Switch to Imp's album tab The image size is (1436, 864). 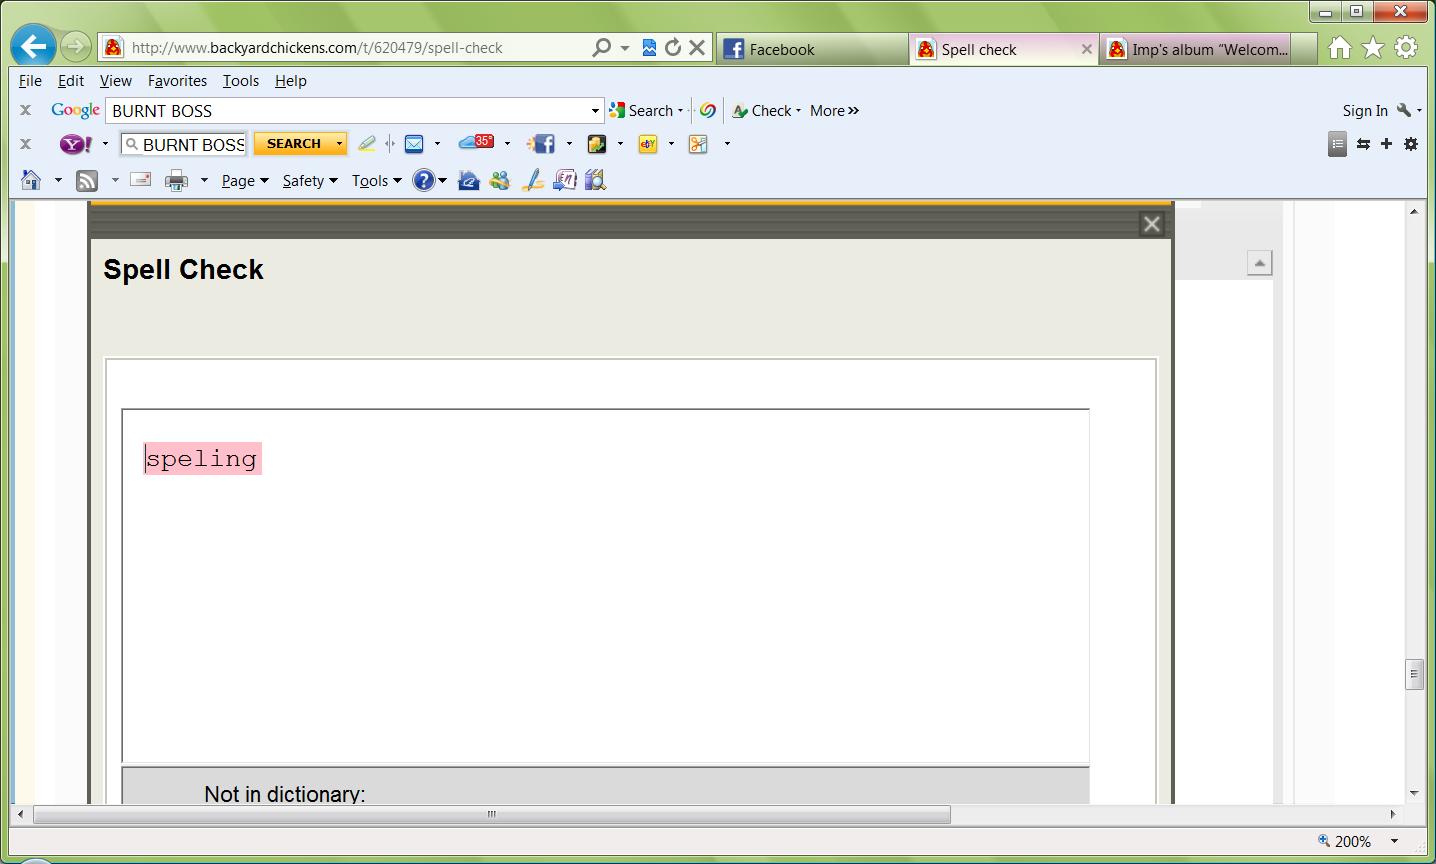click(x=1208, y=49)
